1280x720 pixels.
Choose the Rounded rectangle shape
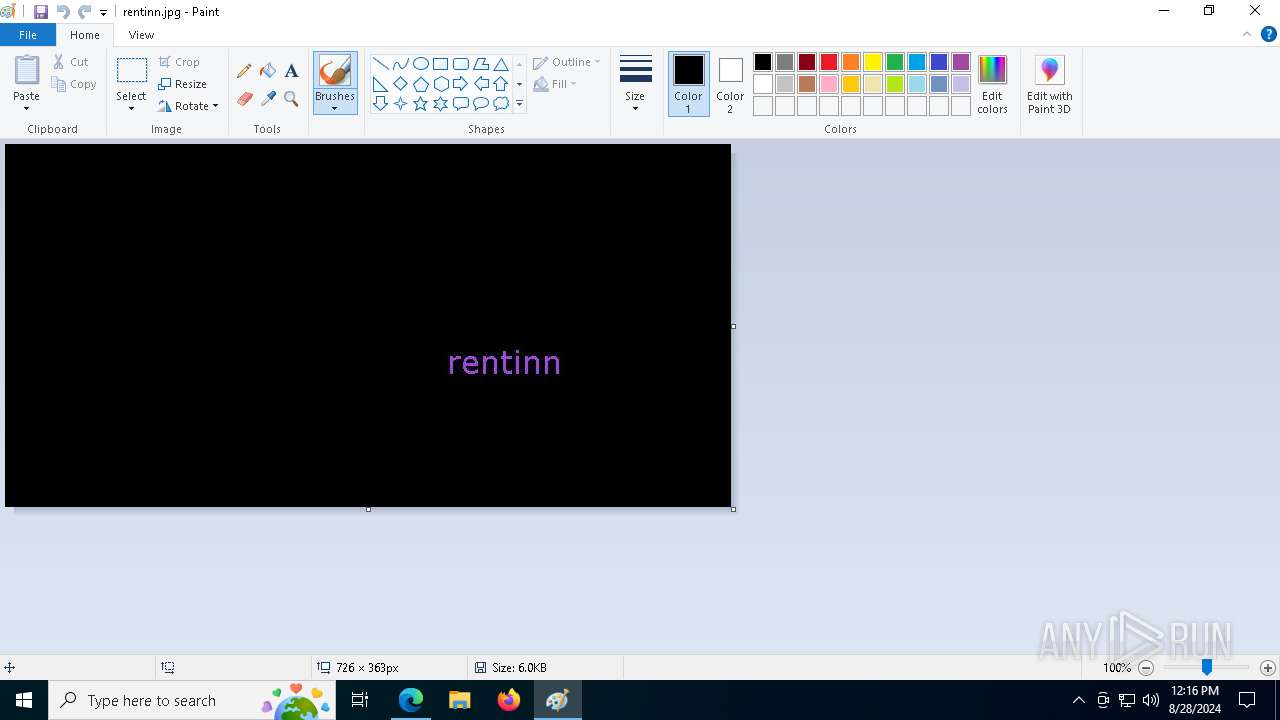tap(460, 63)
